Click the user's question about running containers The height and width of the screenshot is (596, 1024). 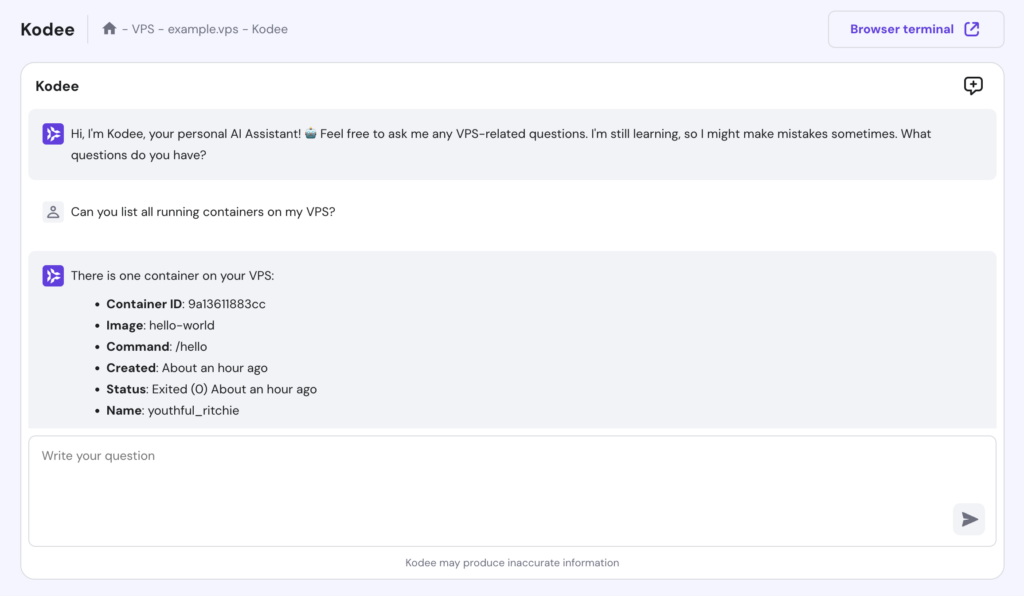[203, 212]
